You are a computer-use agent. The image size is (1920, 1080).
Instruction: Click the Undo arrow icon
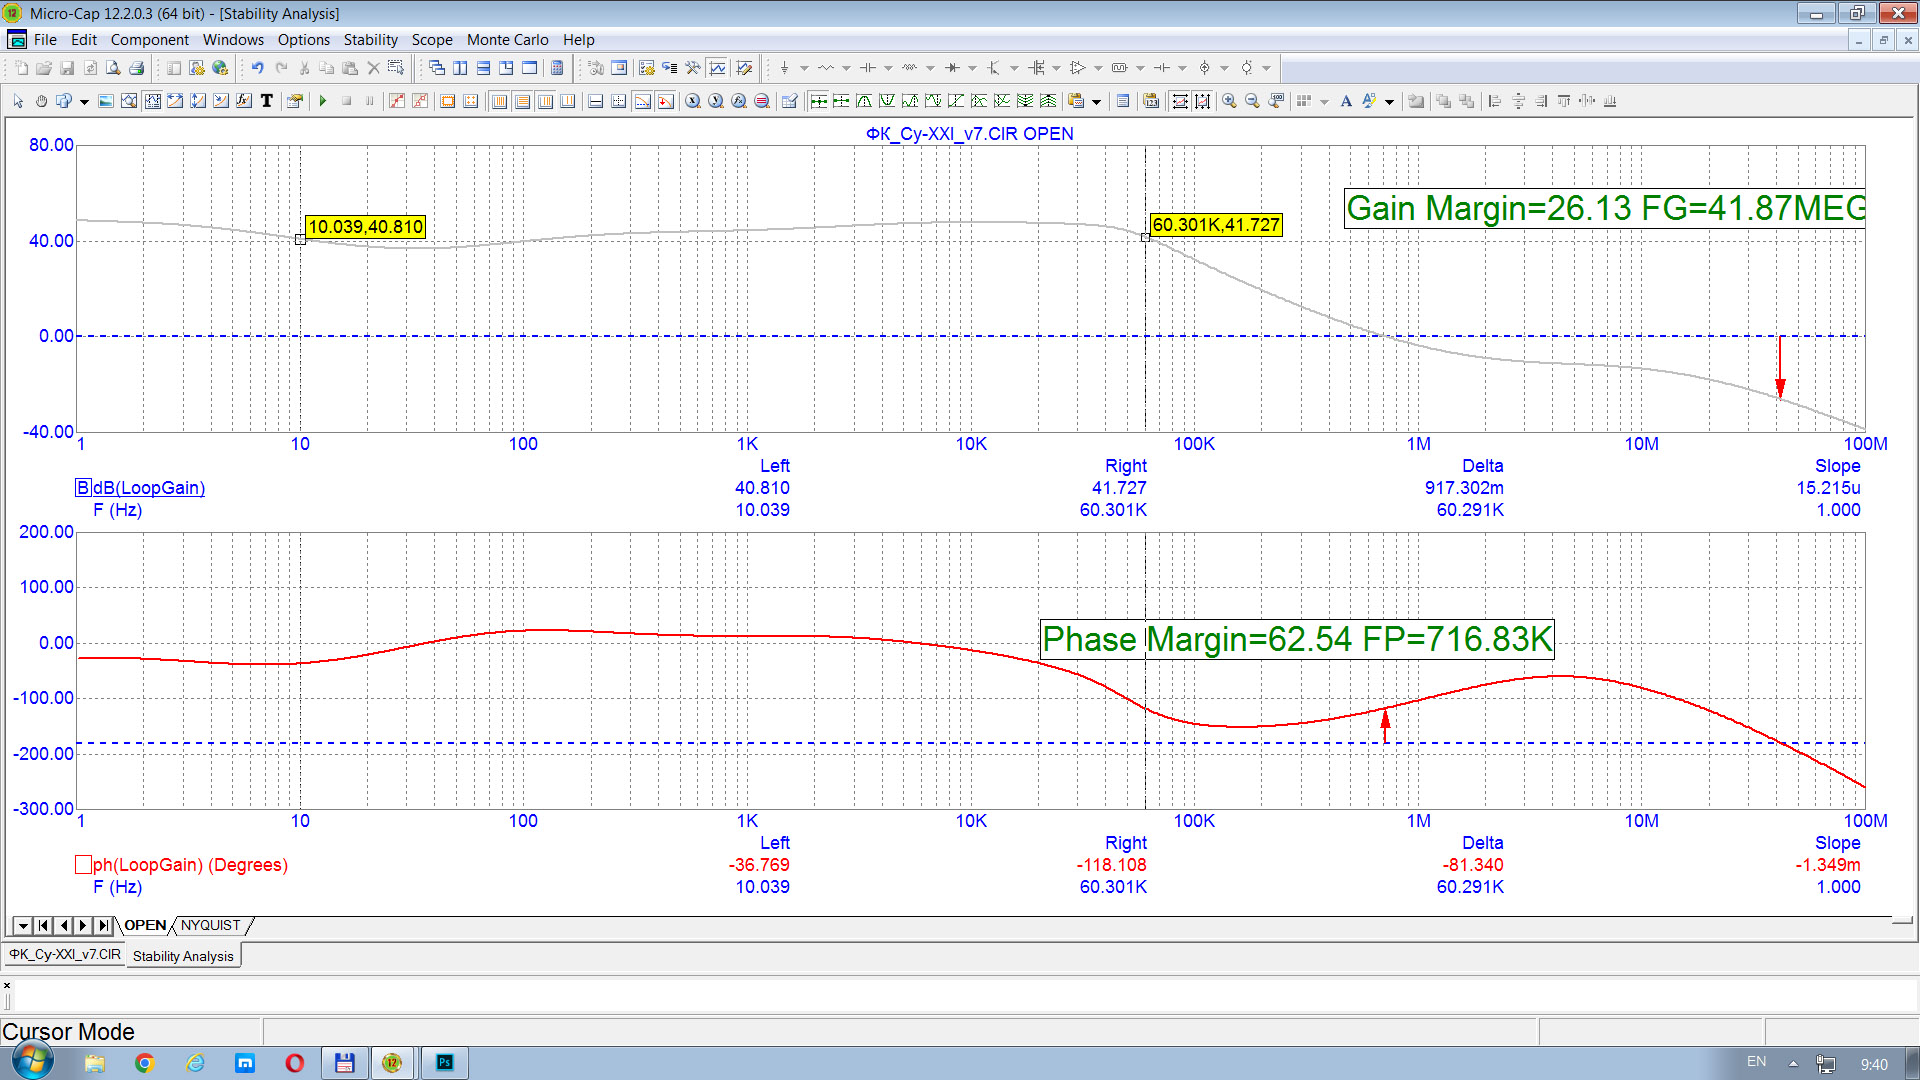(257, 68)
